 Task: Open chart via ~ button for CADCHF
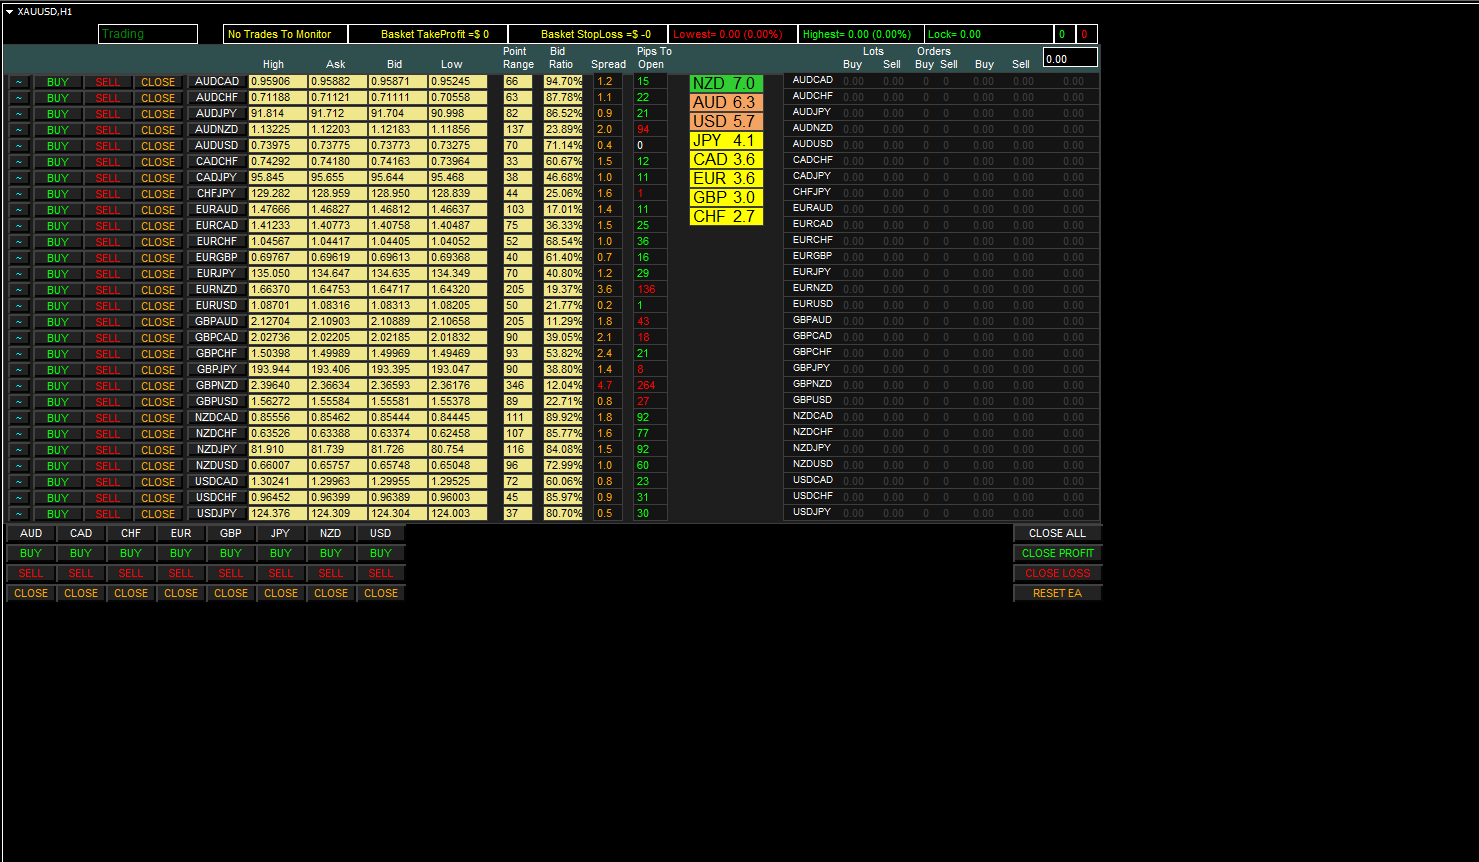coord(19,162)
